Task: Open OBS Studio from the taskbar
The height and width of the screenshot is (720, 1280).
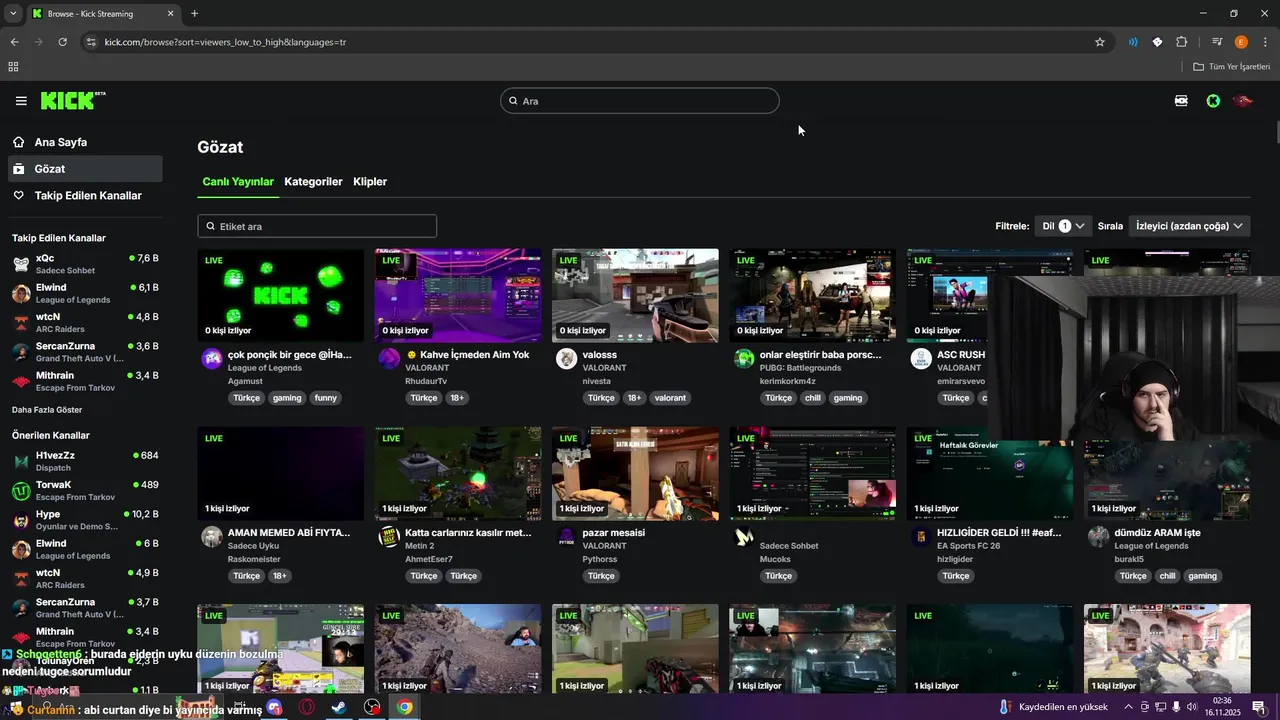Action: click(x=372, y=707)
